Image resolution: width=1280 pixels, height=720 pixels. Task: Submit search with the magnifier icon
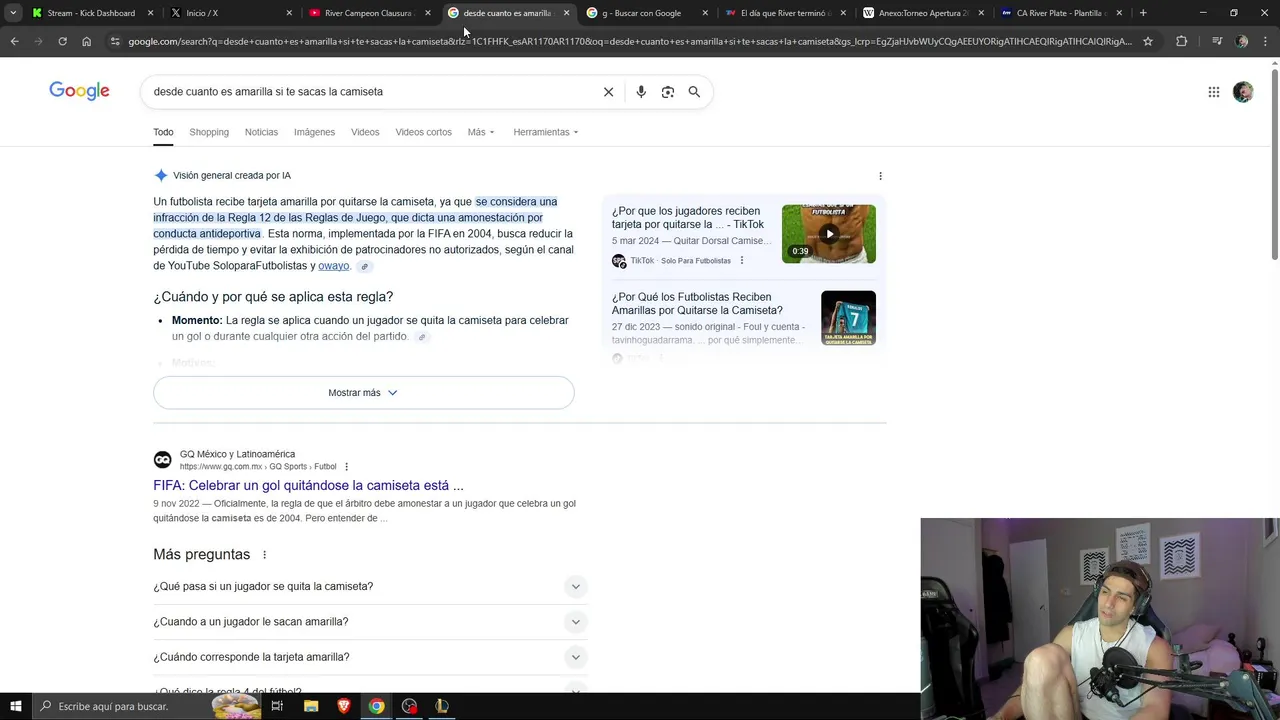(x=694, y=92)
